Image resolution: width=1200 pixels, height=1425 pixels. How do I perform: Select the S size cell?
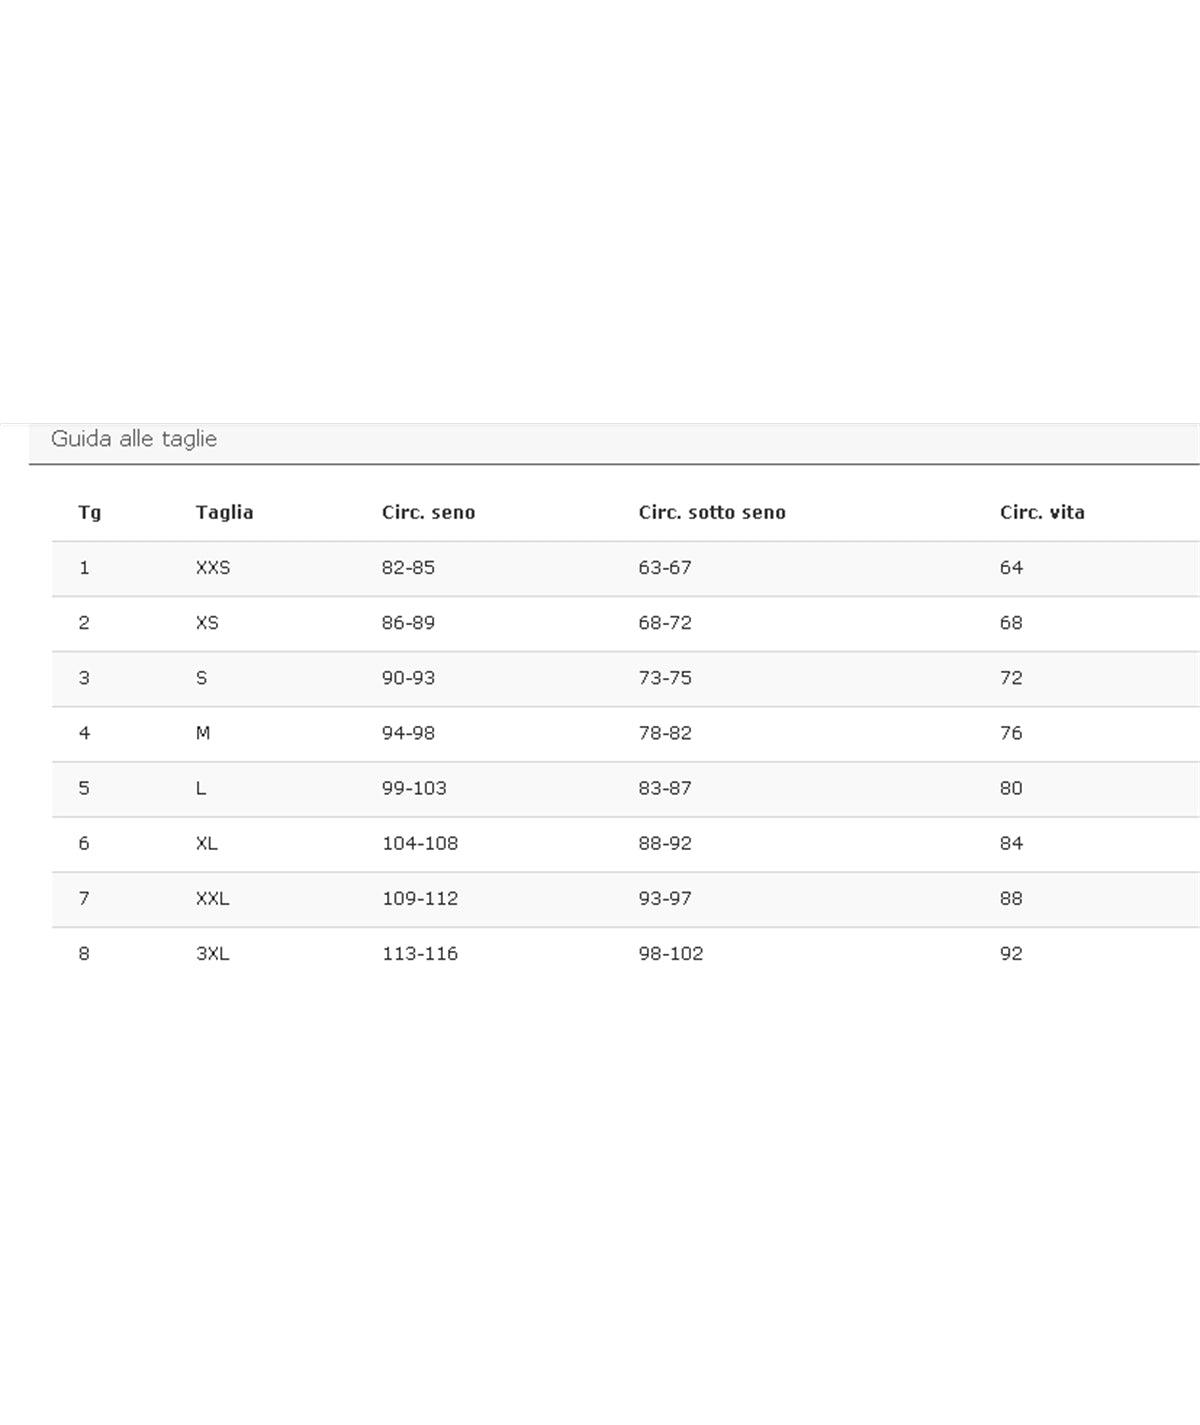coord(202,678)
